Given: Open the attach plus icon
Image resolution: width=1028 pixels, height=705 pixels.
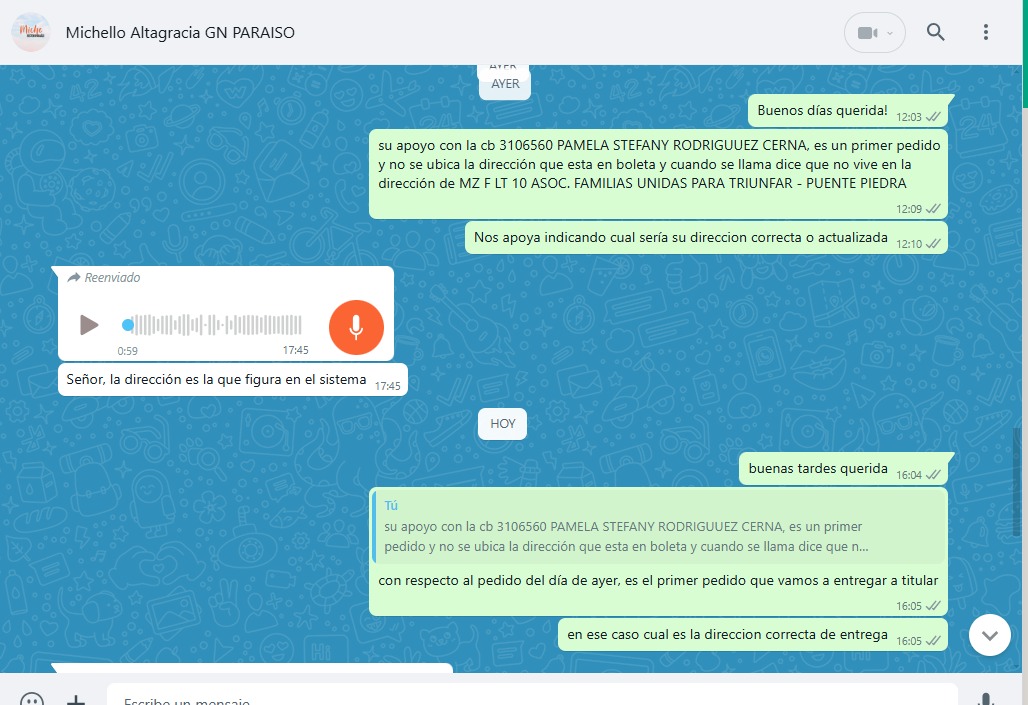Looking at the screenshot, I should 76,698.
